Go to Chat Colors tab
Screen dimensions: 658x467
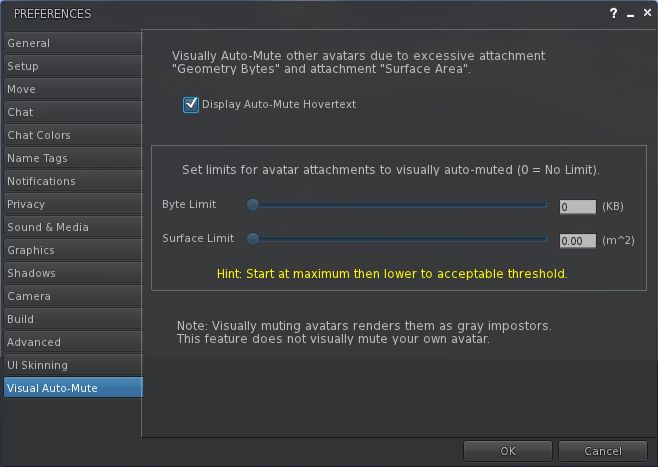tap(72, 135)
